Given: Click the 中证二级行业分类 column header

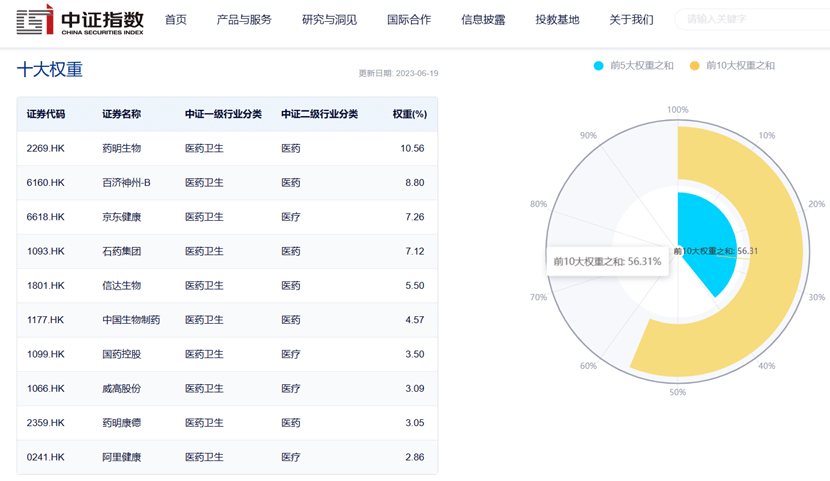Looking at the screenshot, I should point(319,114).
